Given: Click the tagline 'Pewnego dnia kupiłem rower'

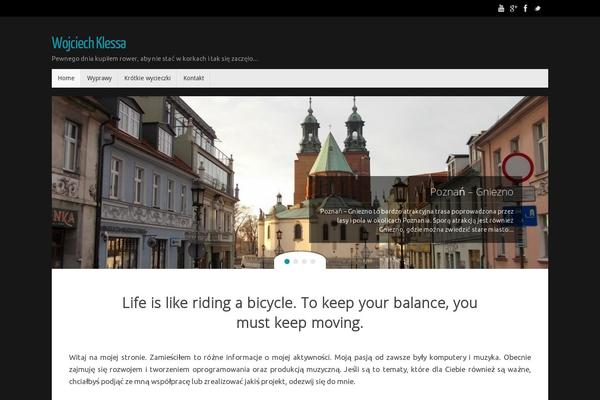Looking at the screenshot, I should pyautogui.click(x=155, y=59).
